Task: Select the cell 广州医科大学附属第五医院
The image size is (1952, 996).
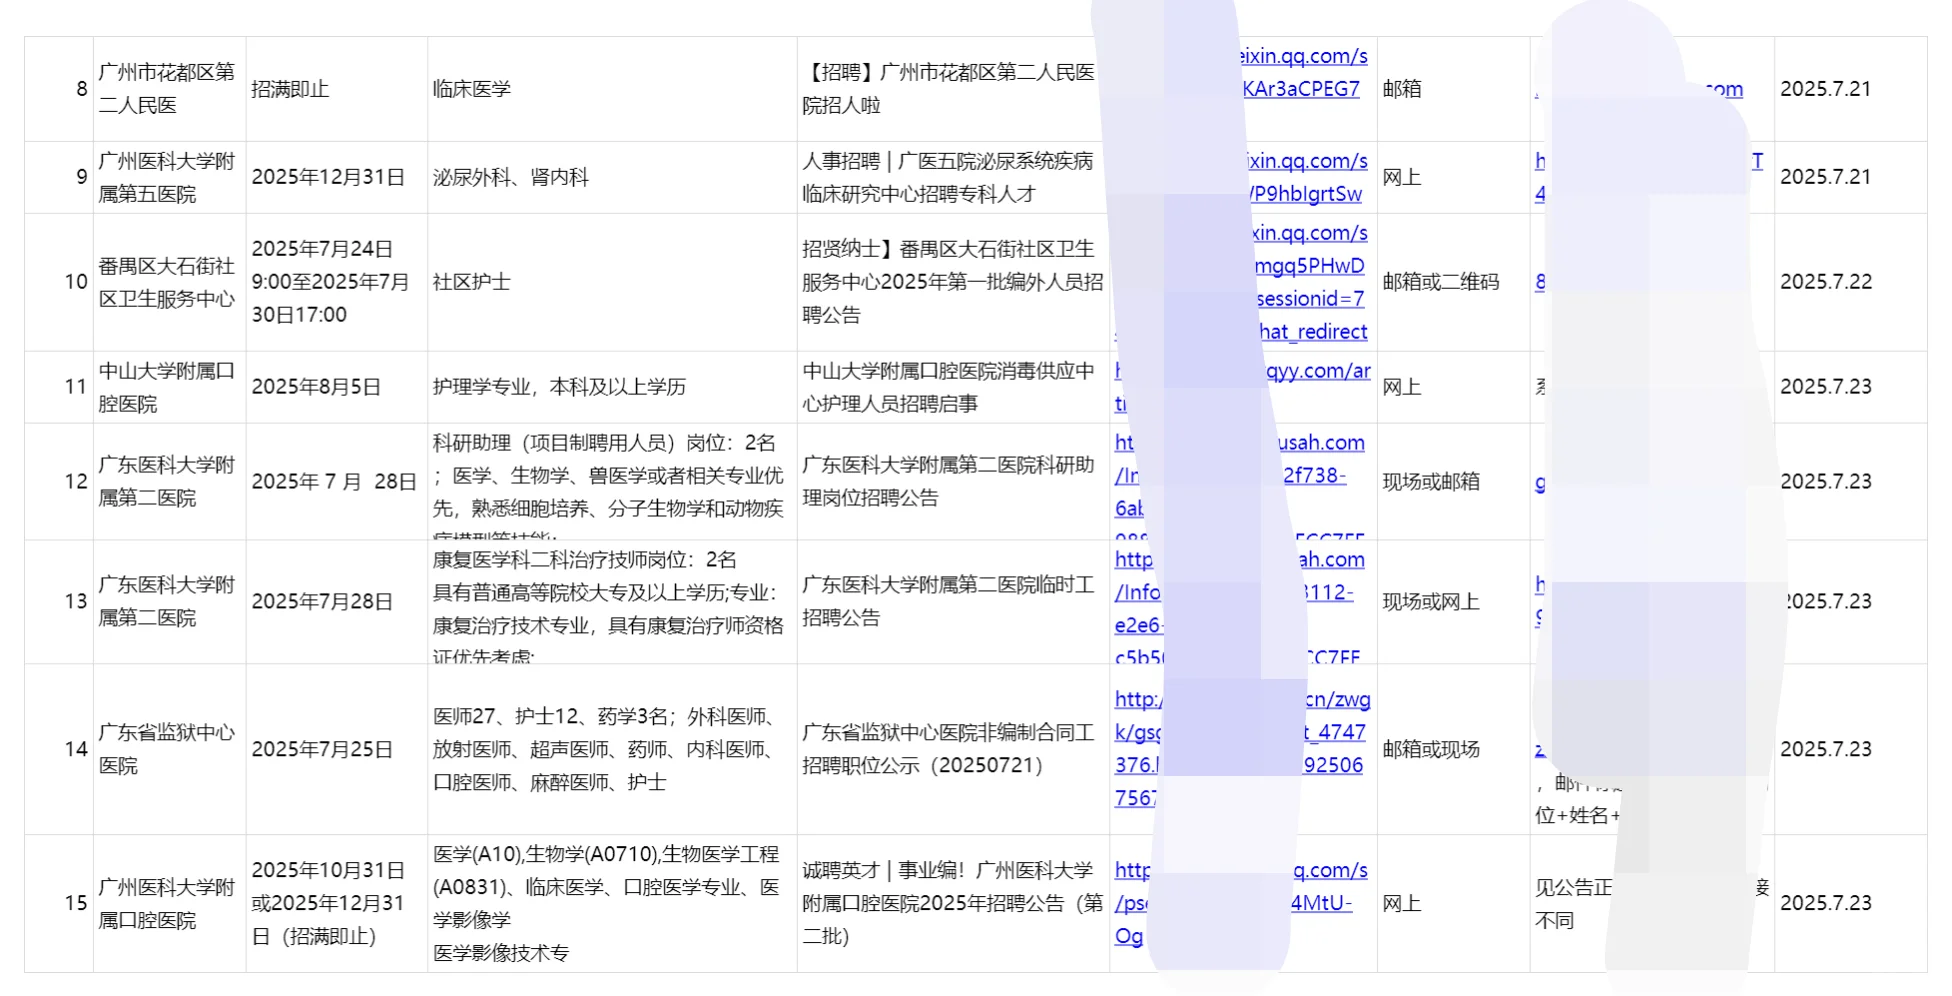Action: pos(169,177)
